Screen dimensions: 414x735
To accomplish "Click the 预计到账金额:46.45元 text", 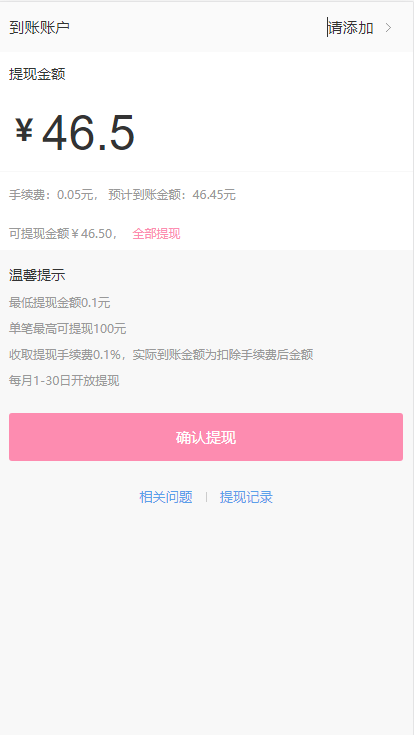I will click(172, 195).
